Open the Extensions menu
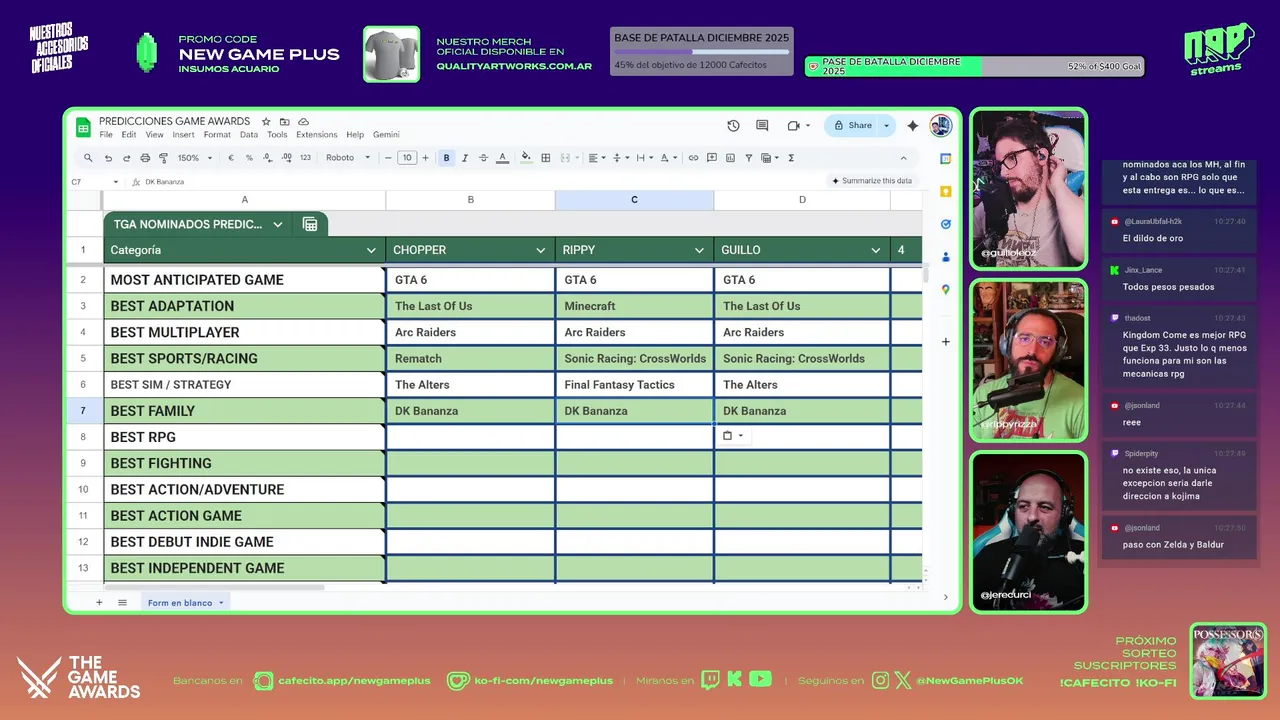This screenshot has width=1280, height=720. pyautogui.click(x=317, y=135)
